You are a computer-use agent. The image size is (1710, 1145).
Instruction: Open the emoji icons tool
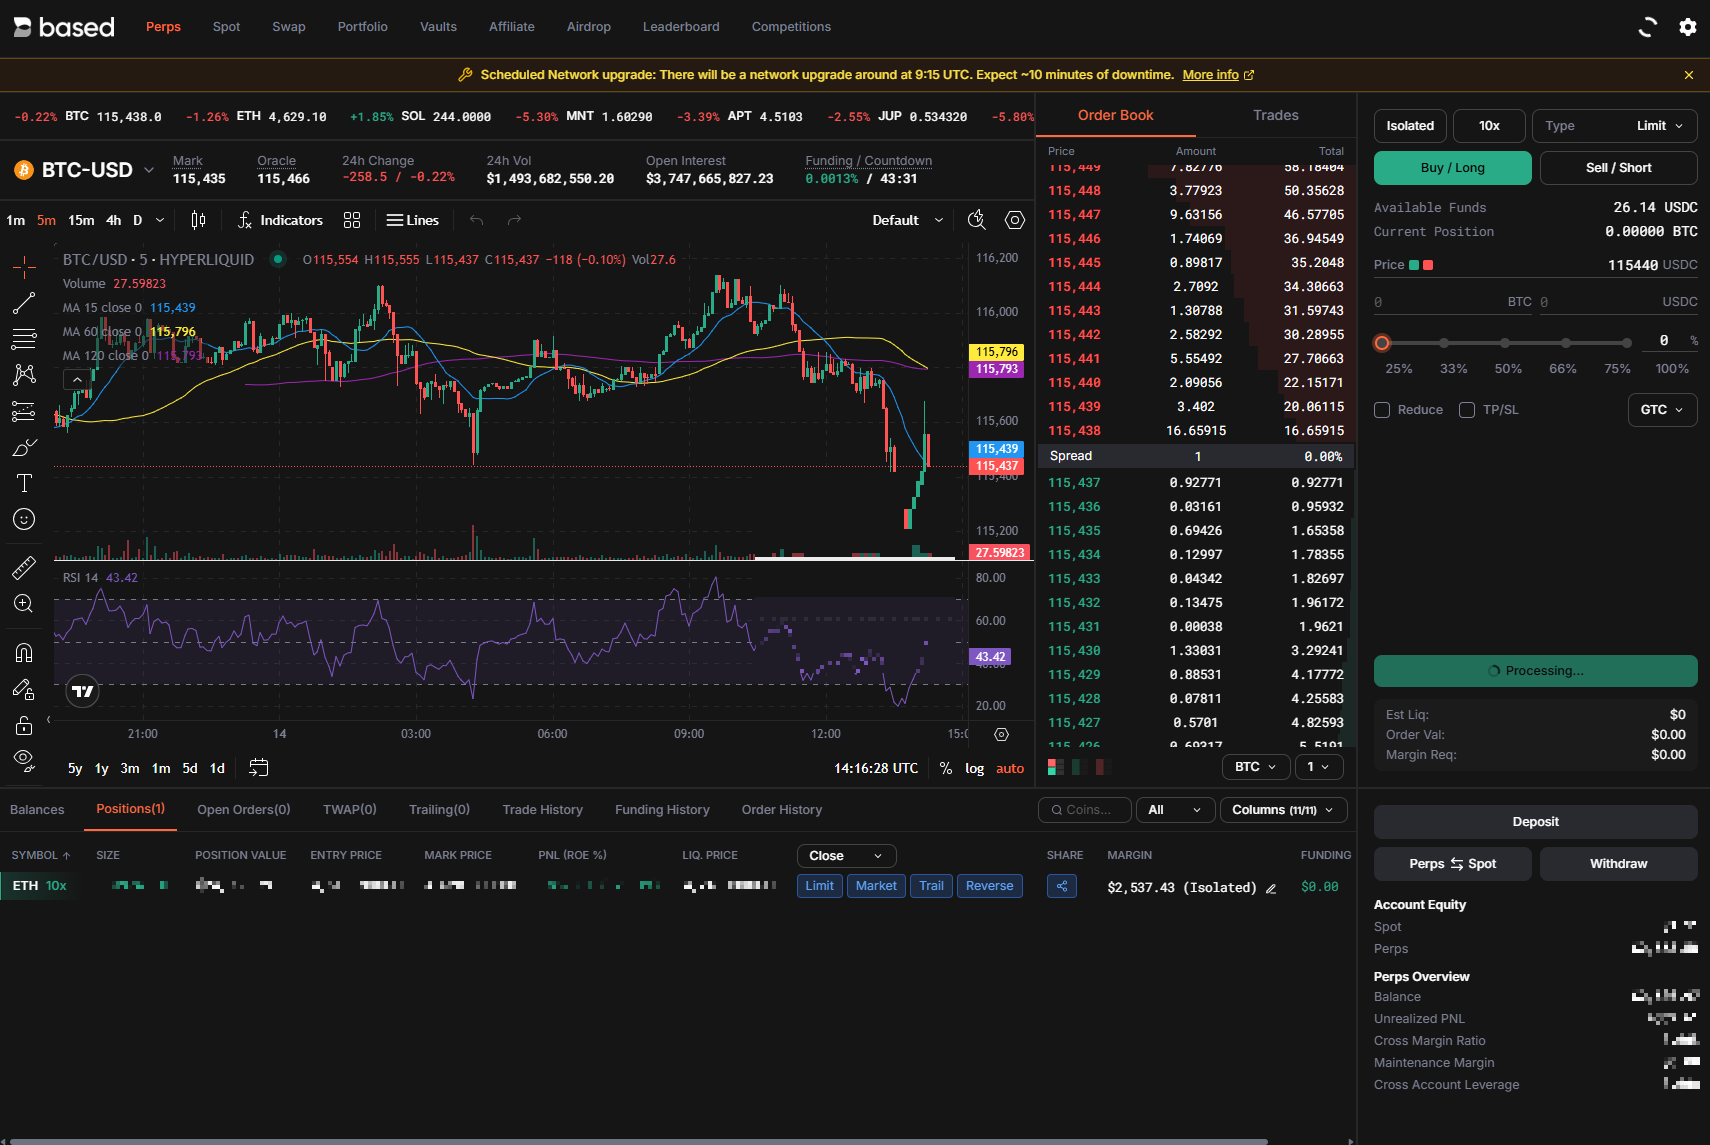click(24, 519)
